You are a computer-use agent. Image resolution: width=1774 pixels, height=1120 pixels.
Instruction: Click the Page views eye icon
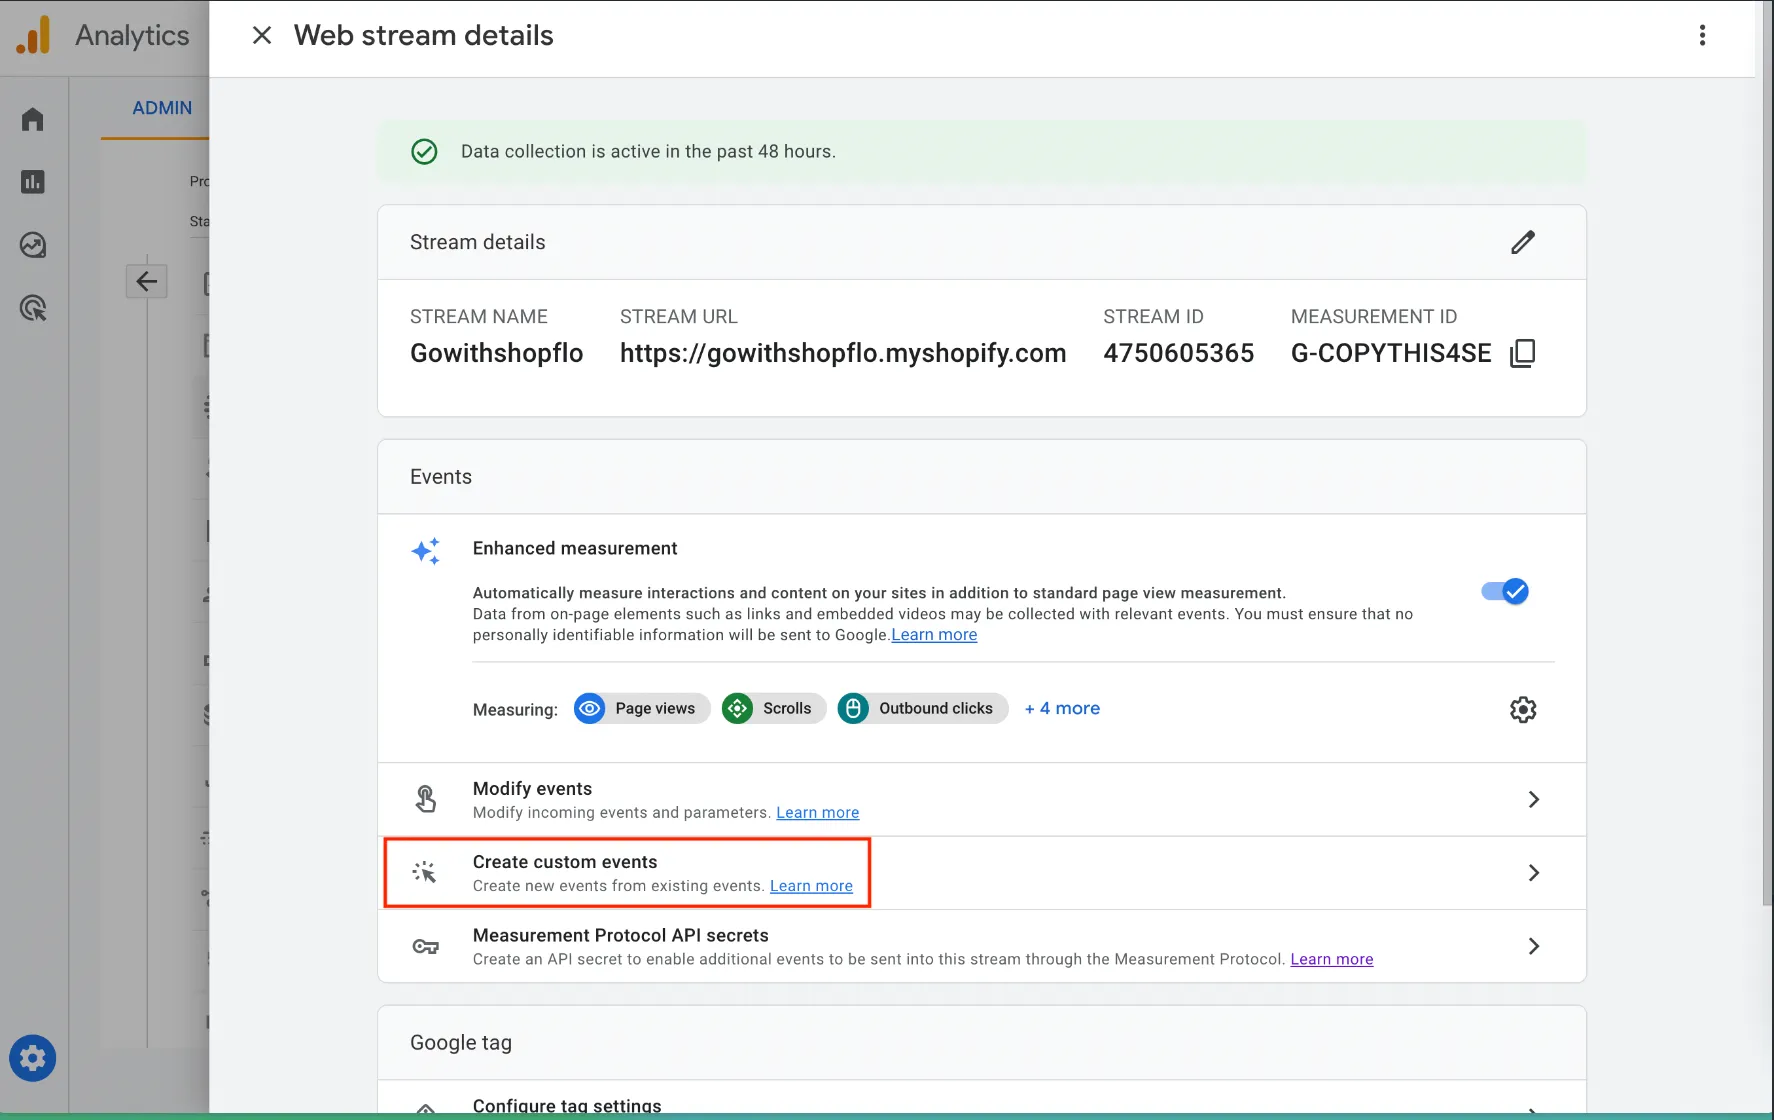590,709
